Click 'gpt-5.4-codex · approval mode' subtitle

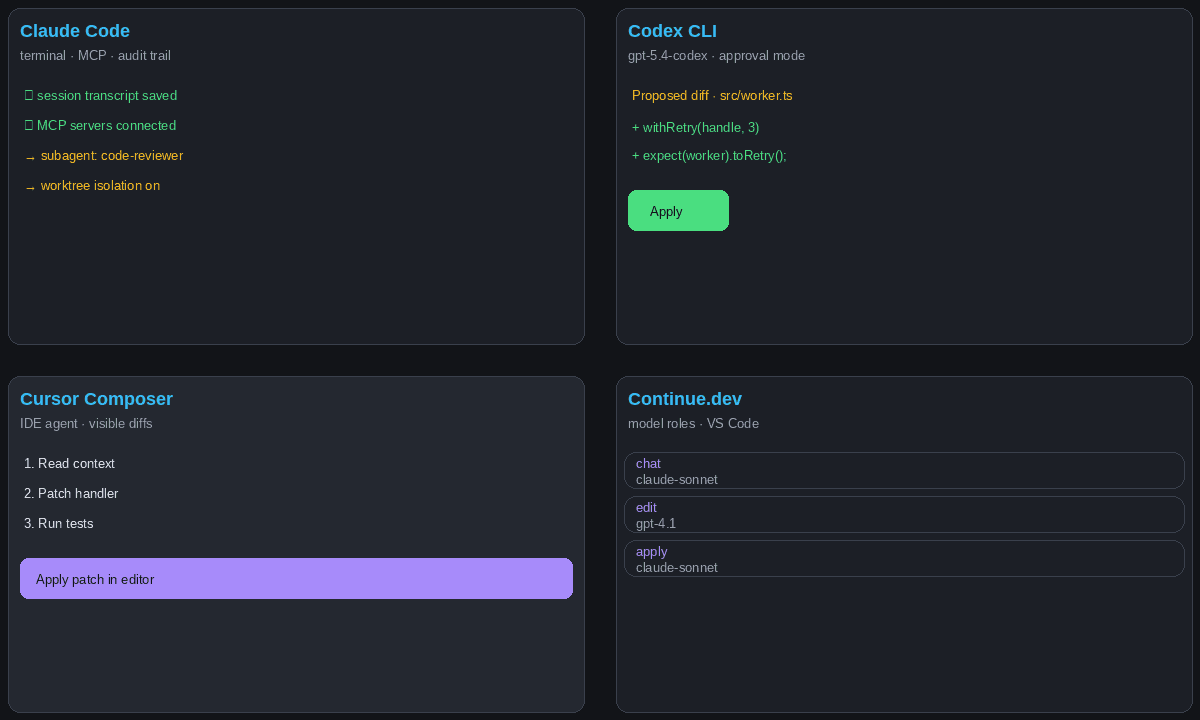click(716, 56)
